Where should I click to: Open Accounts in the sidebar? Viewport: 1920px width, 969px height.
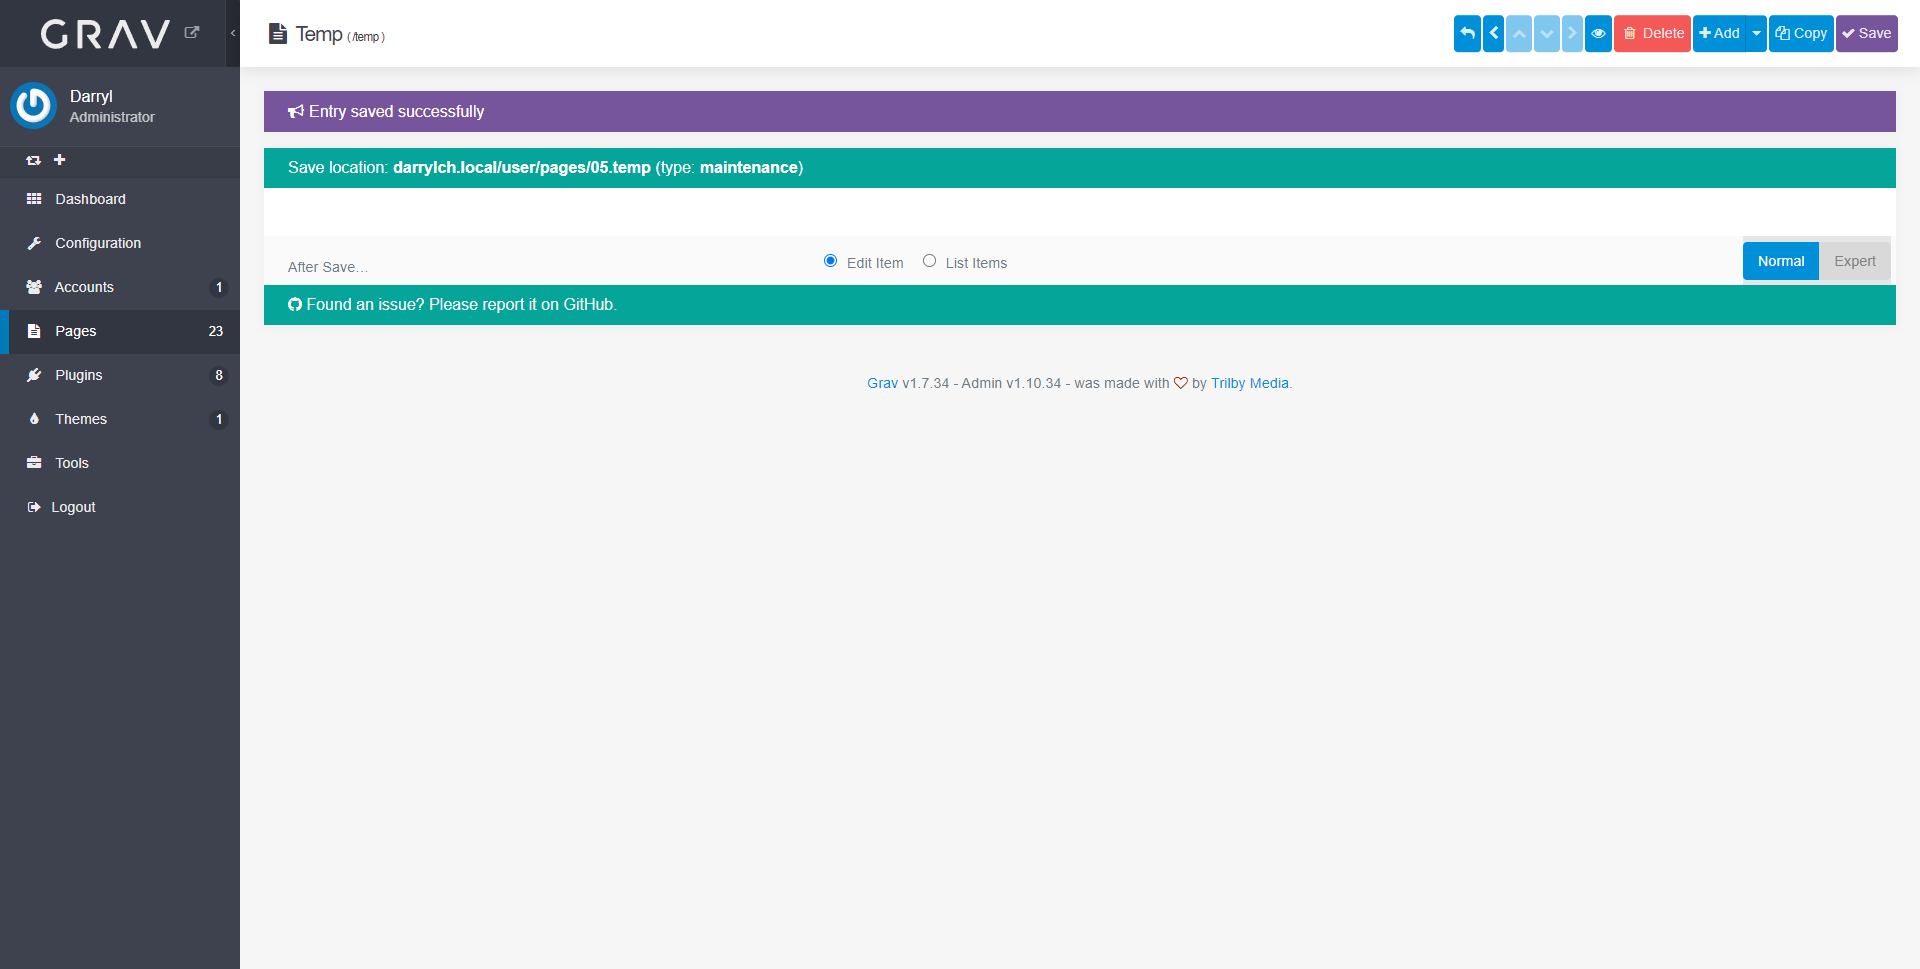(120, 287)
